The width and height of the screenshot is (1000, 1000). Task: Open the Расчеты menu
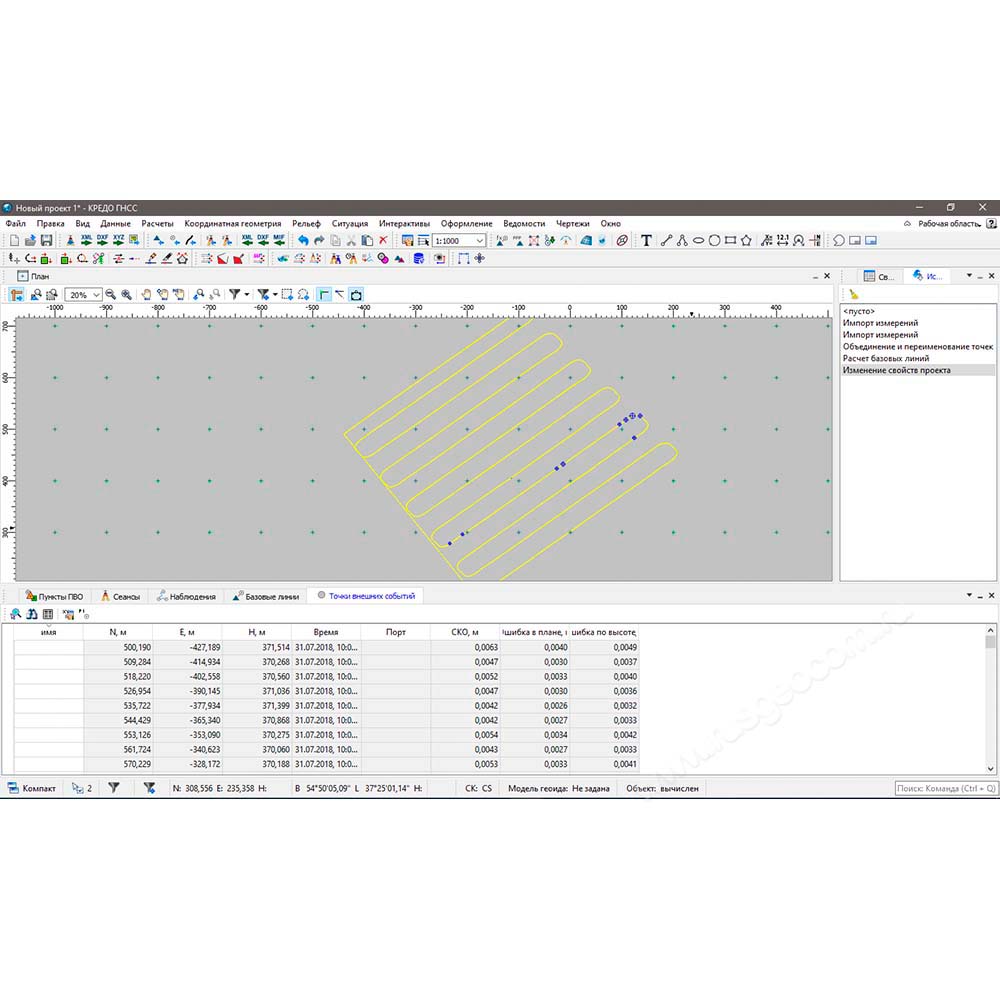click(x=157, y=224)
